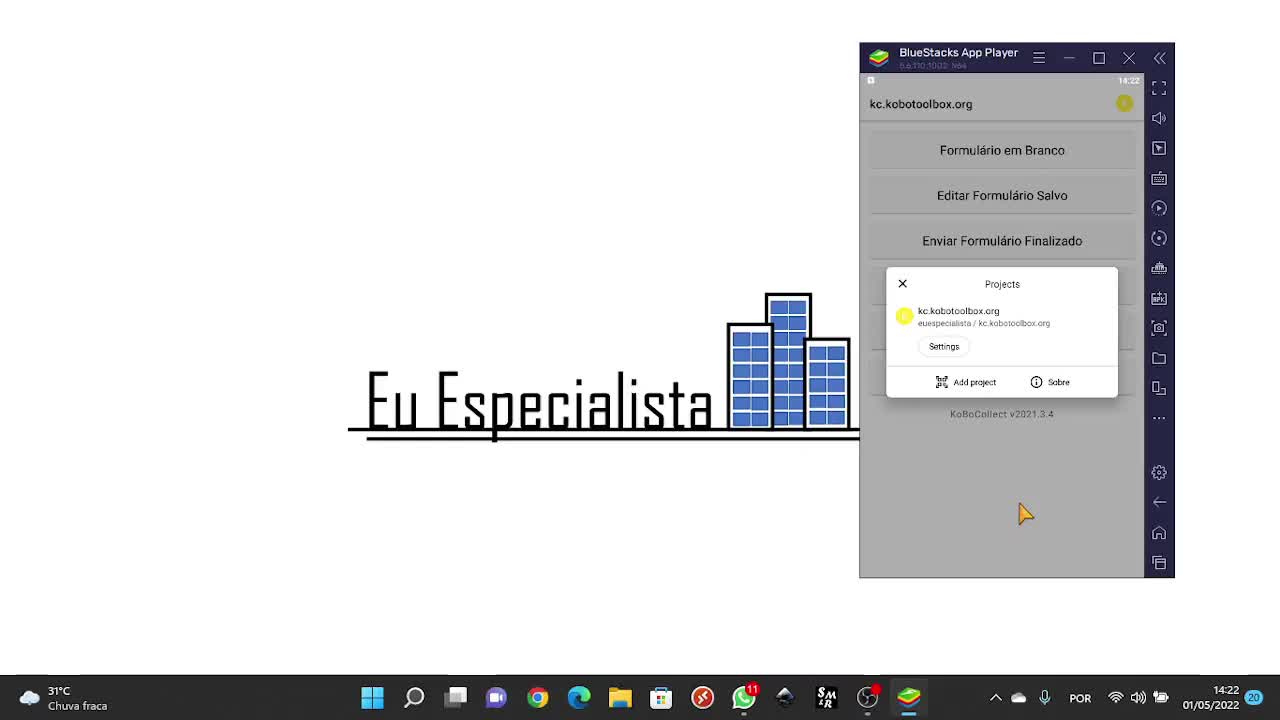Open WhatsApp taskbar icon with badge
The image size is (1280, 720).
tap(744, 697)
